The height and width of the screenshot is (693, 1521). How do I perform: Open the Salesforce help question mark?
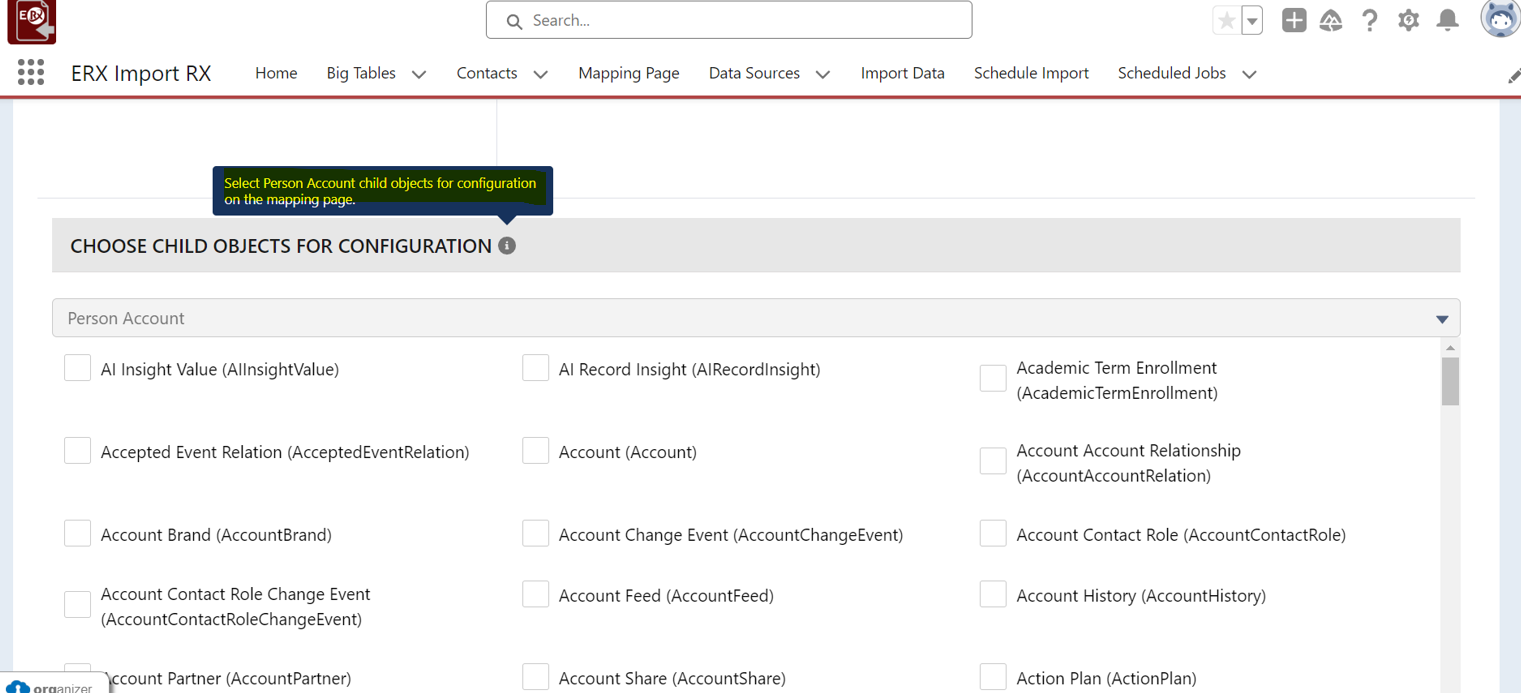pos(1369,20)
